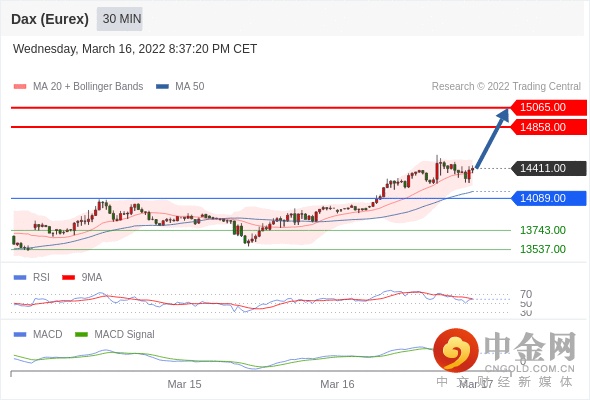590x400 pixels.
Task: Click the date line 'Wednesday, March 16, 2022 8:37:20 PM CET'
Action: pos(135,49)
